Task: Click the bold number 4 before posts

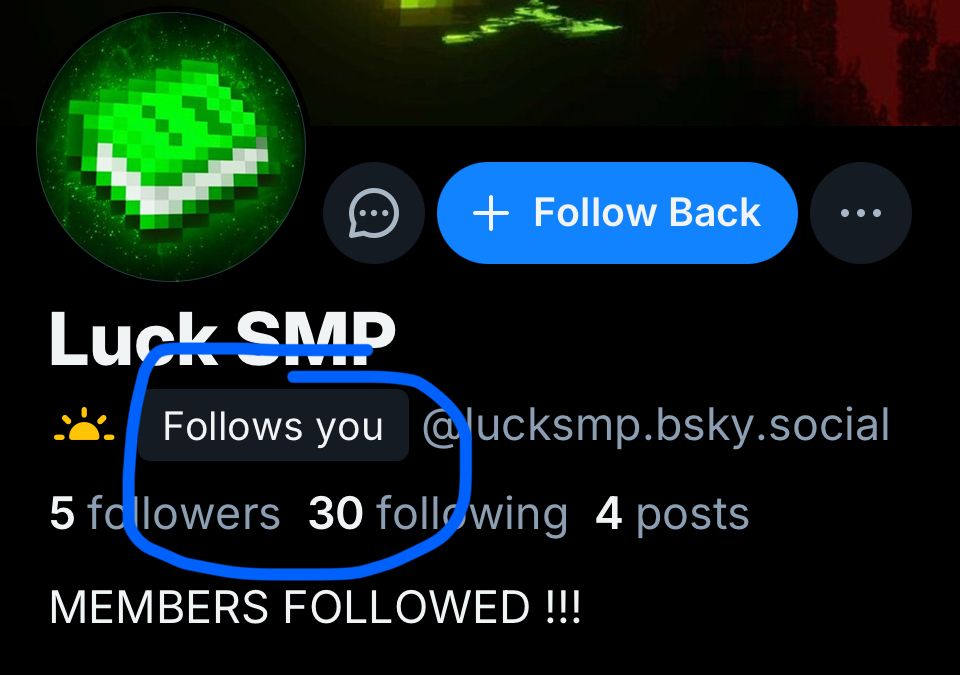Action: pos(609,513)
